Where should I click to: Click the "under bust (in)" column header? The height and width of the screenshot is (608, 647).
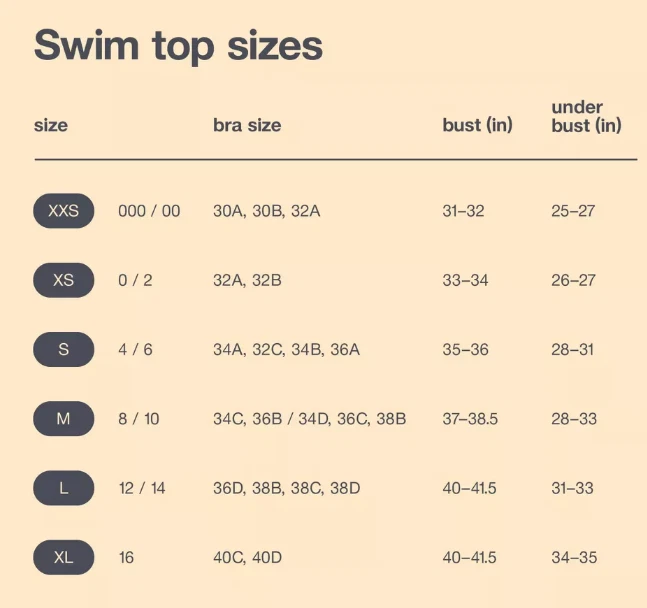point(586,116)
